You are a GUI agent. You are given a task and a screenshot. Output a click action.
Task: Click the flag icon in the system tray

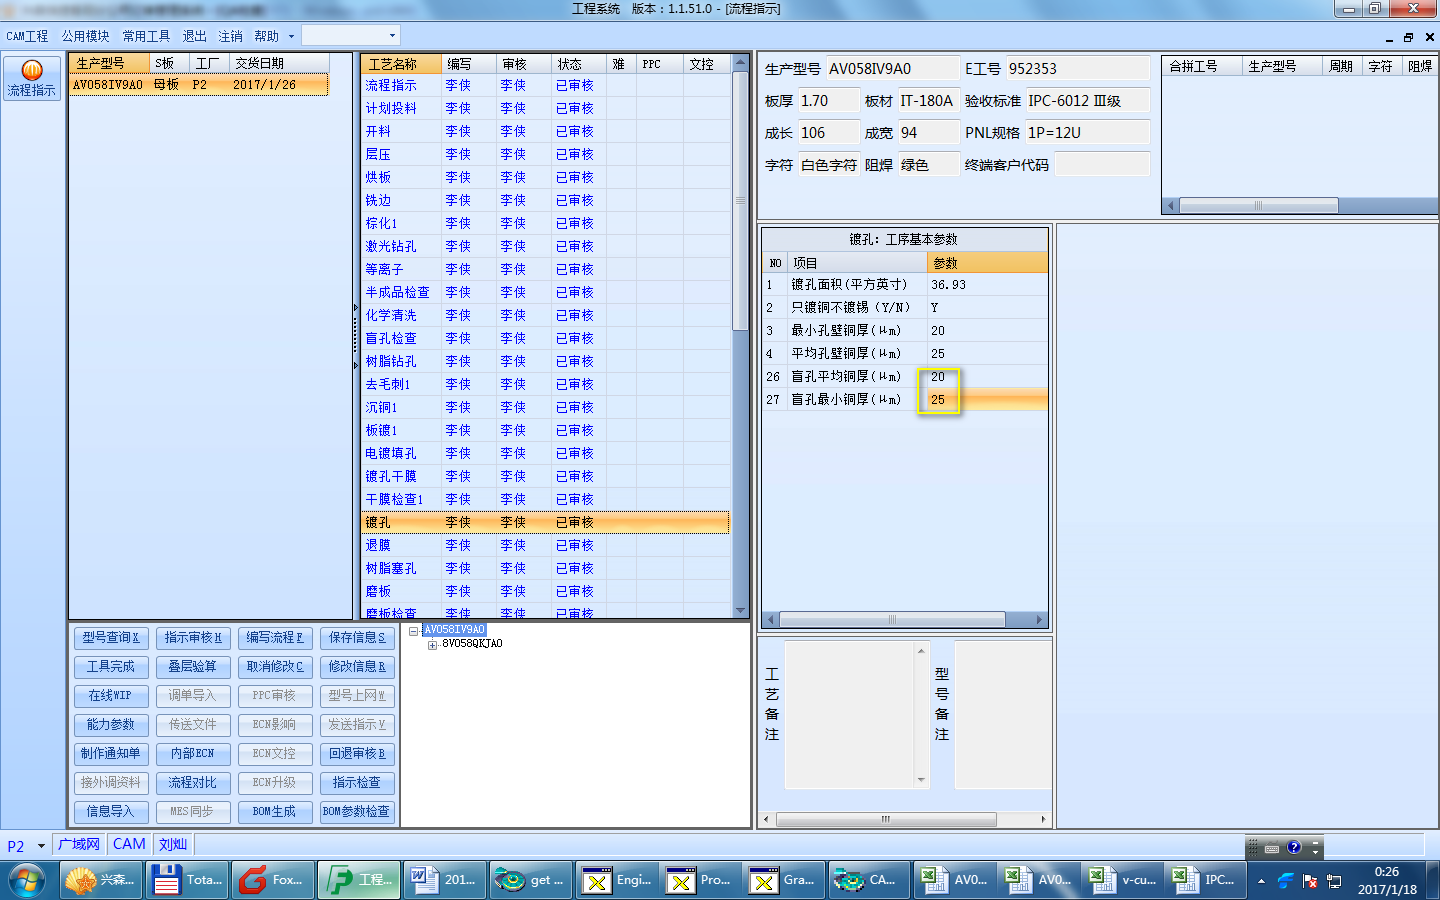point(1310,881)
